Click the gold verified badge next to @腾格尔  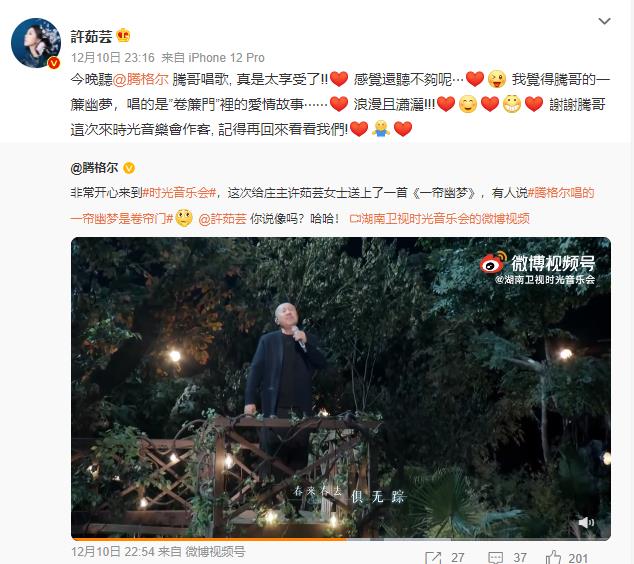(129, 168)
